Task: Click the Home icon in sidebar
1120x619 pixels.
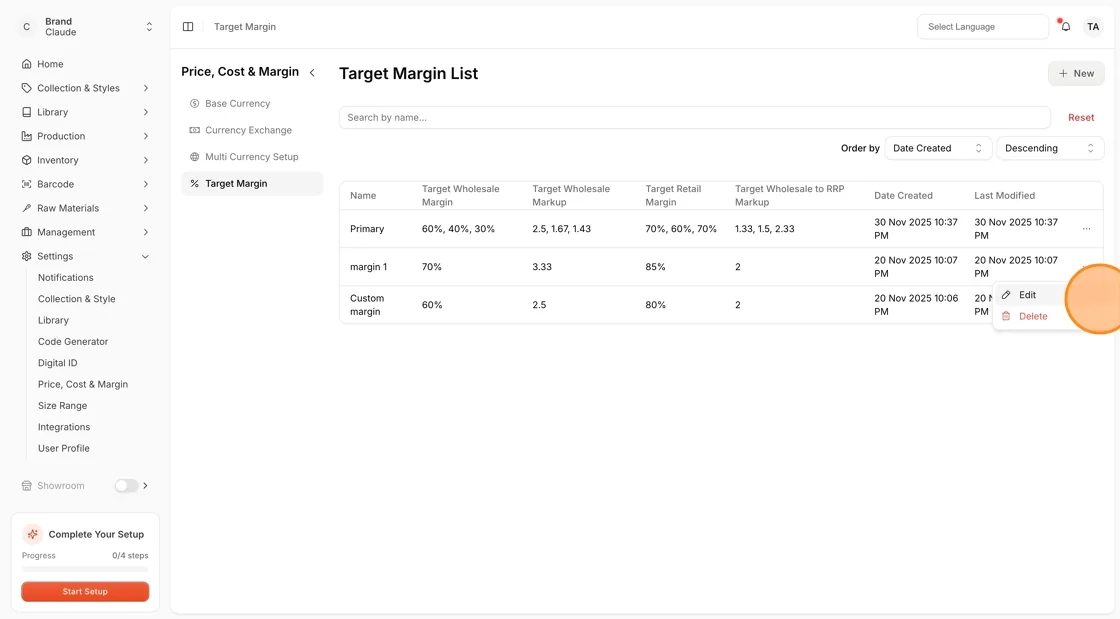Action: pyautogui.click(x=26, y=64)
